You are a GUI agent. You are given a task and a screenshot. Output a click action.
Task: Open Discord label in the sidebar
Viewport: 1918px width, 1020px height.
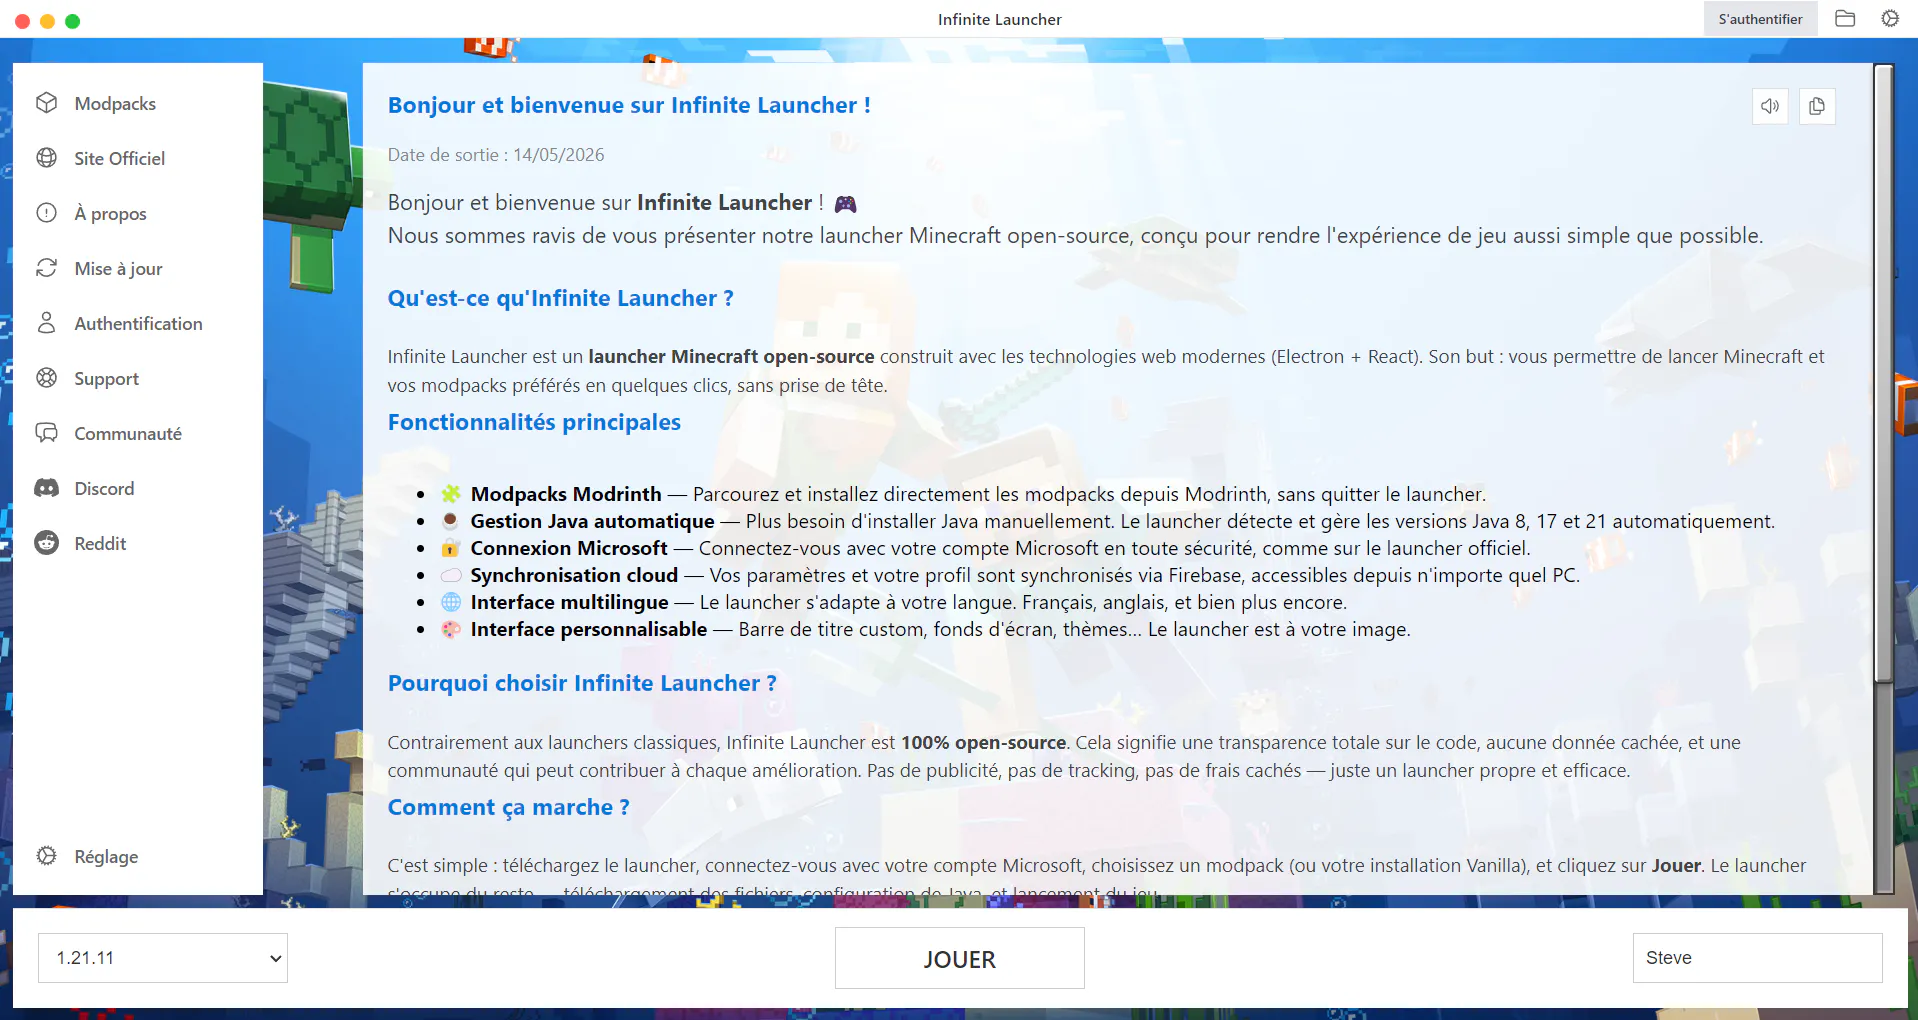pos(104,489)
